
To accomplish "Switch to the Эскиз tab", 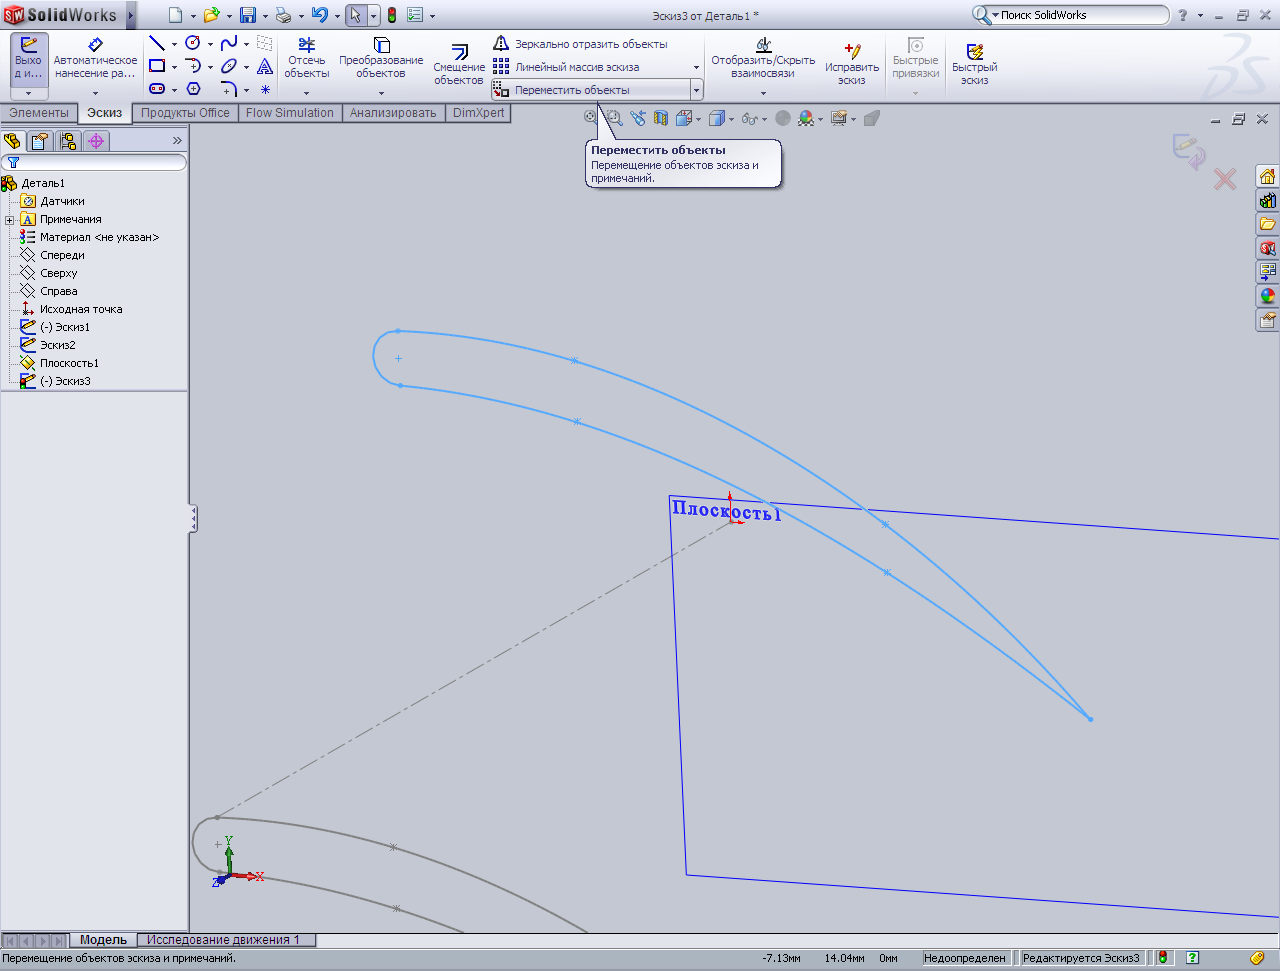I will click(x=104, y=113).
